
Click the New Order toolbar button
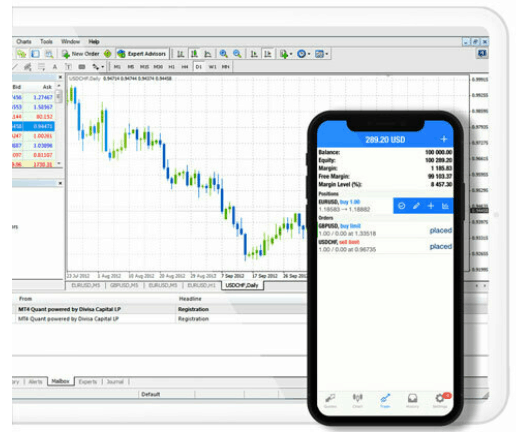point(80,54)
